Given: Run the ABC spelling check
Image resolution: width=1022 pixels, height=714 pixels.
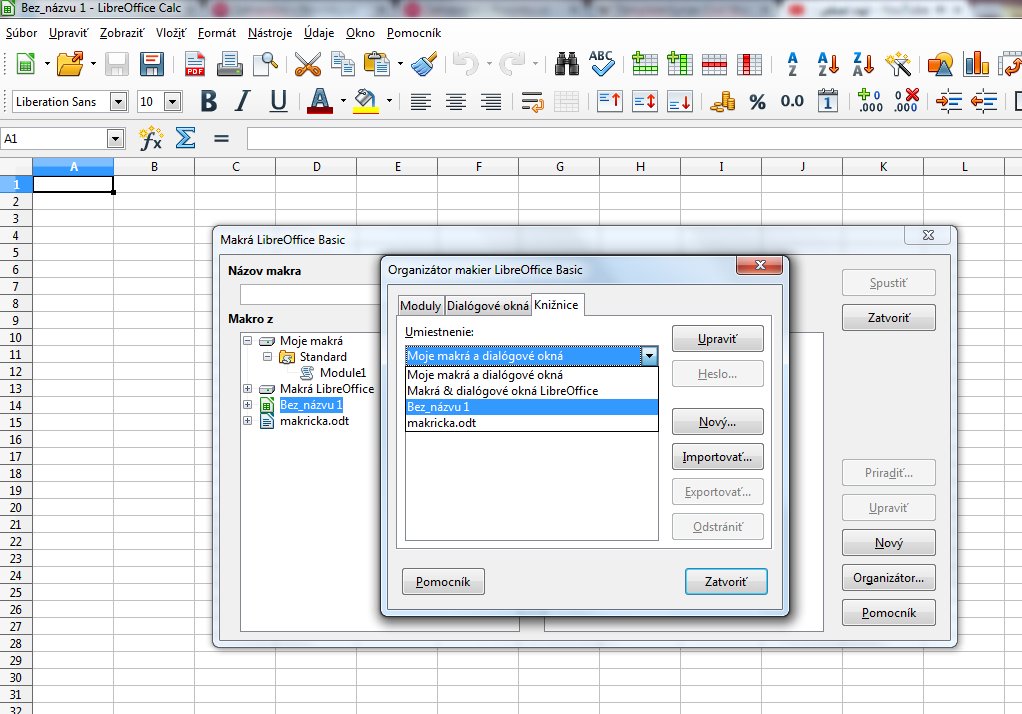Looking at the screenshot, I should pos(602,64).
